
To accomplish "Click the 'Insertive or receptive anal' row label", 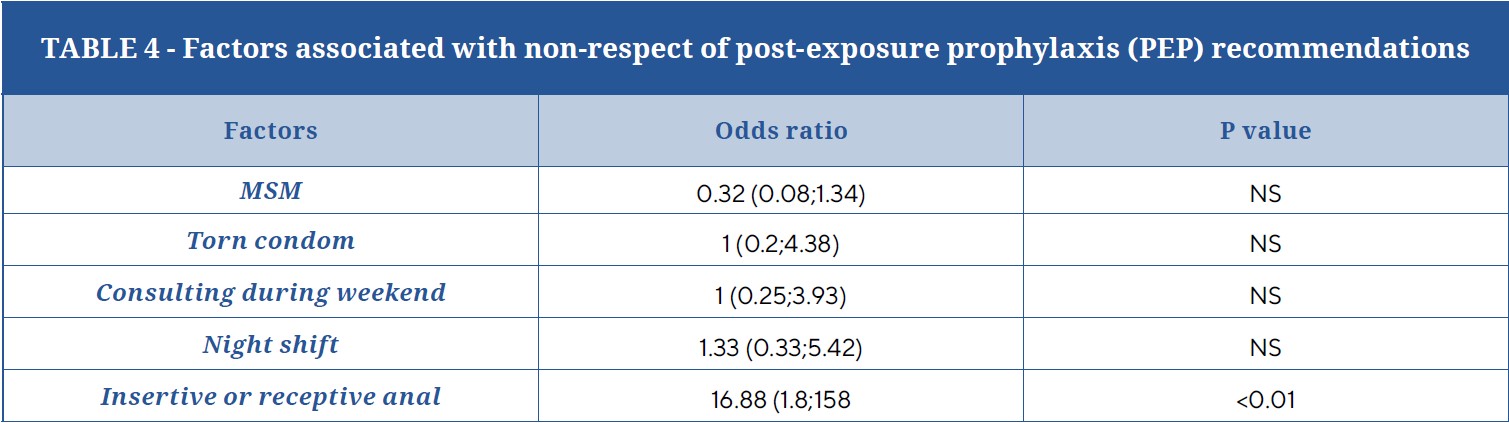I will pos(271,397).
